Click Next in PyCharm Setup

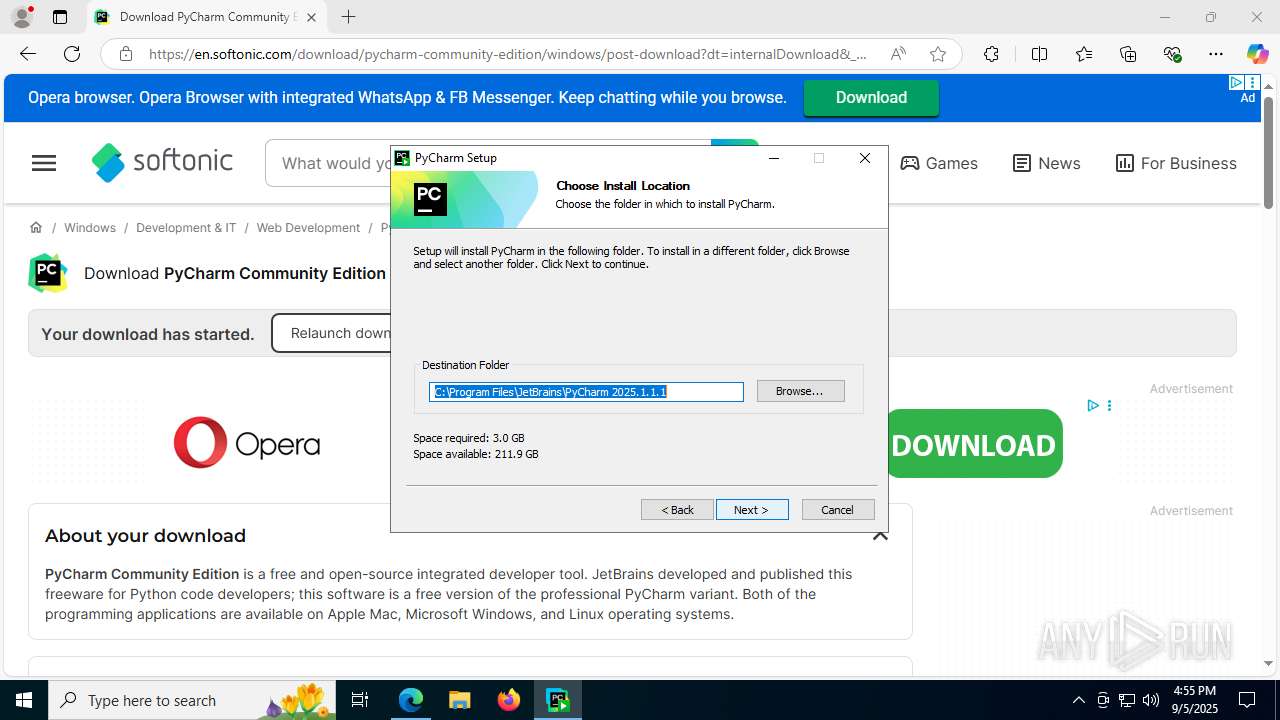click(x=752, y=510)
